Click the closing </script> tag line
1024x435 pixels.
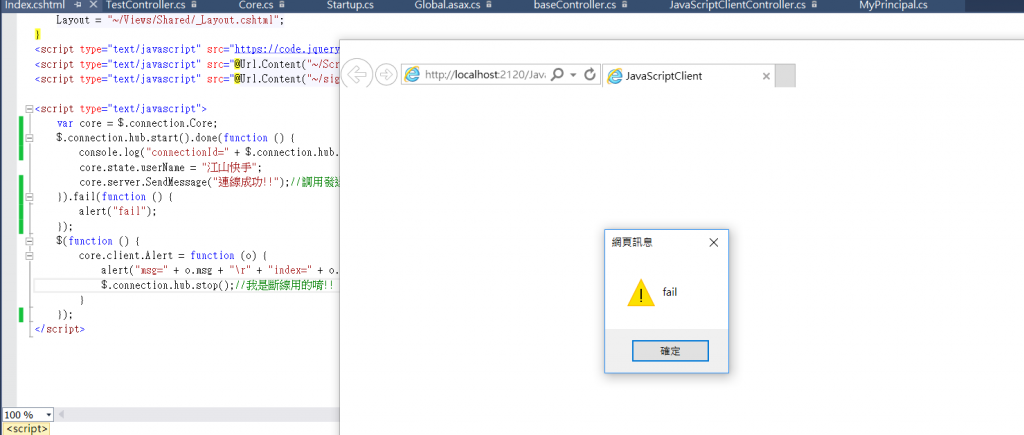(x=59, y=329)
